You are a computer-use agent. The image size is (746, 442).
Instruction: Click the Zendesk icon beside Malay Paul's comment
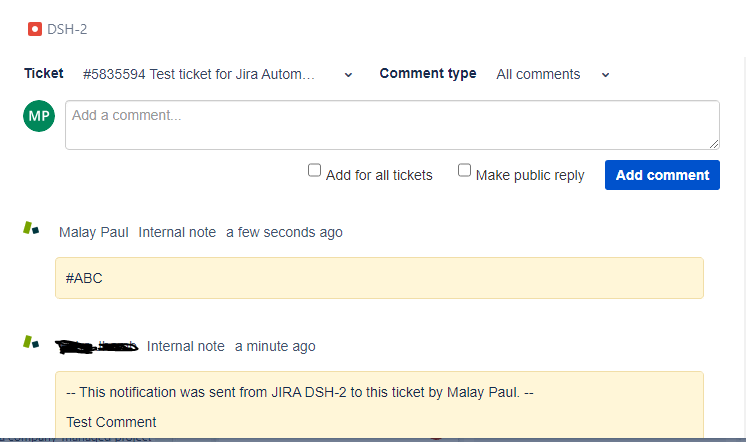pyautogui.click(x=31, y=228)
